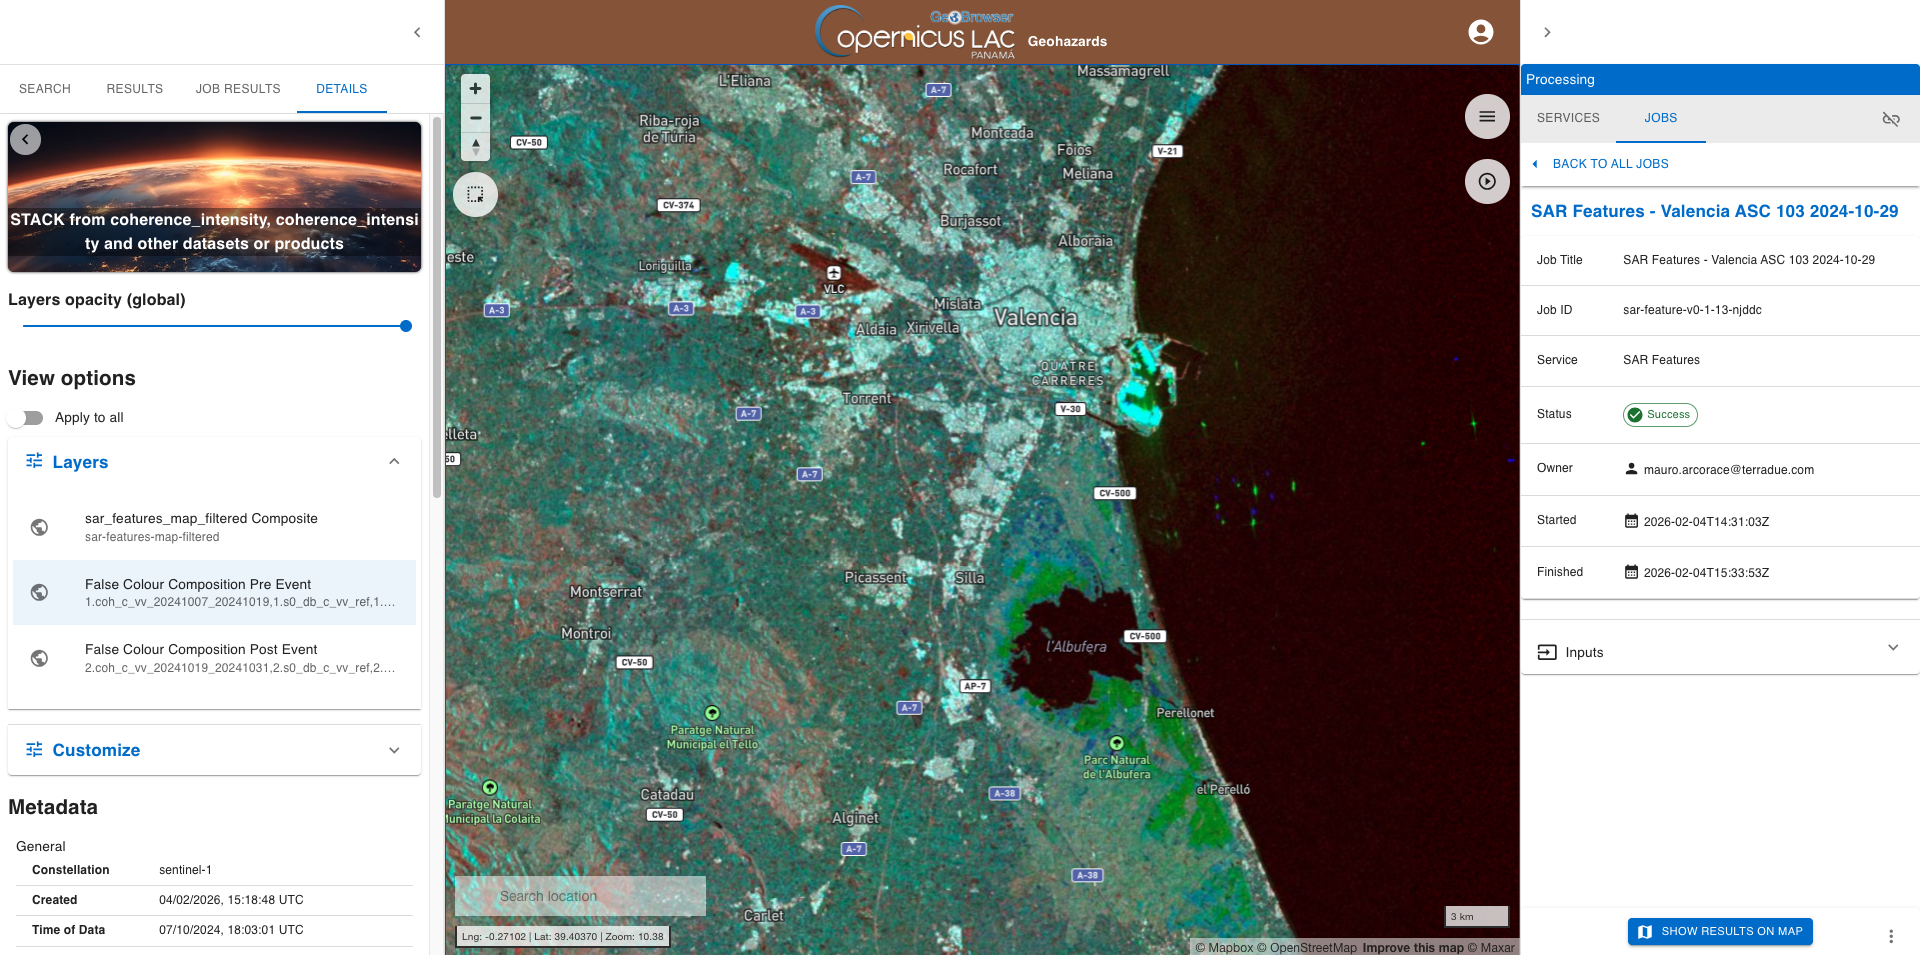Image resolution: width=1920 pixels, height=955 pixels.
Task: Click the map zoom in plus button
Action: click(475, 88)
